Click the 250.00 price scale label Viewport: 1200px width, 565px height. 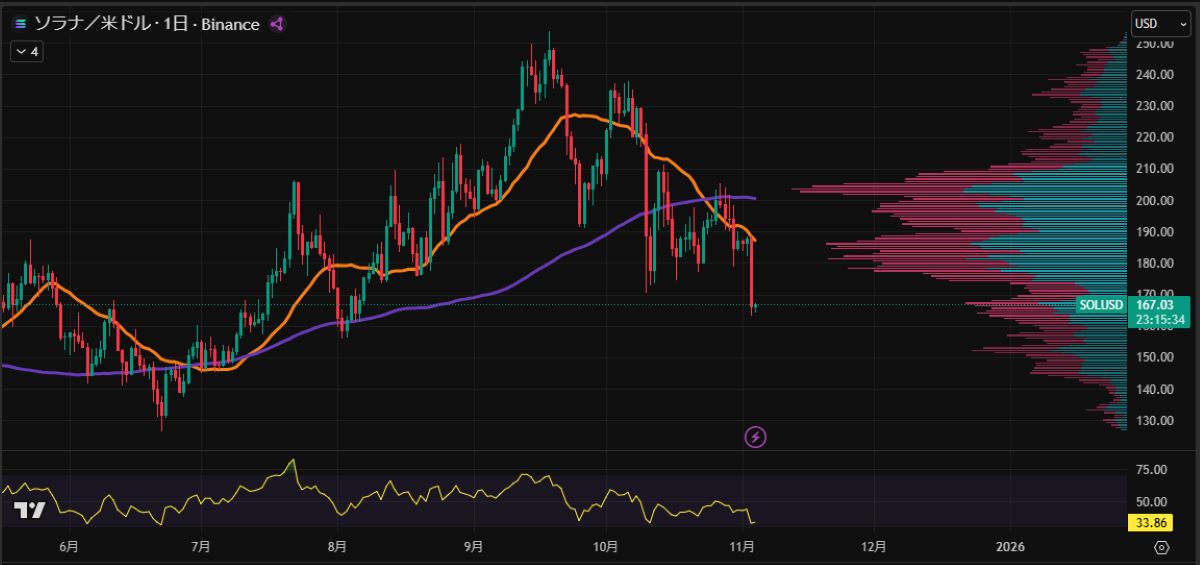[1153, 44]
